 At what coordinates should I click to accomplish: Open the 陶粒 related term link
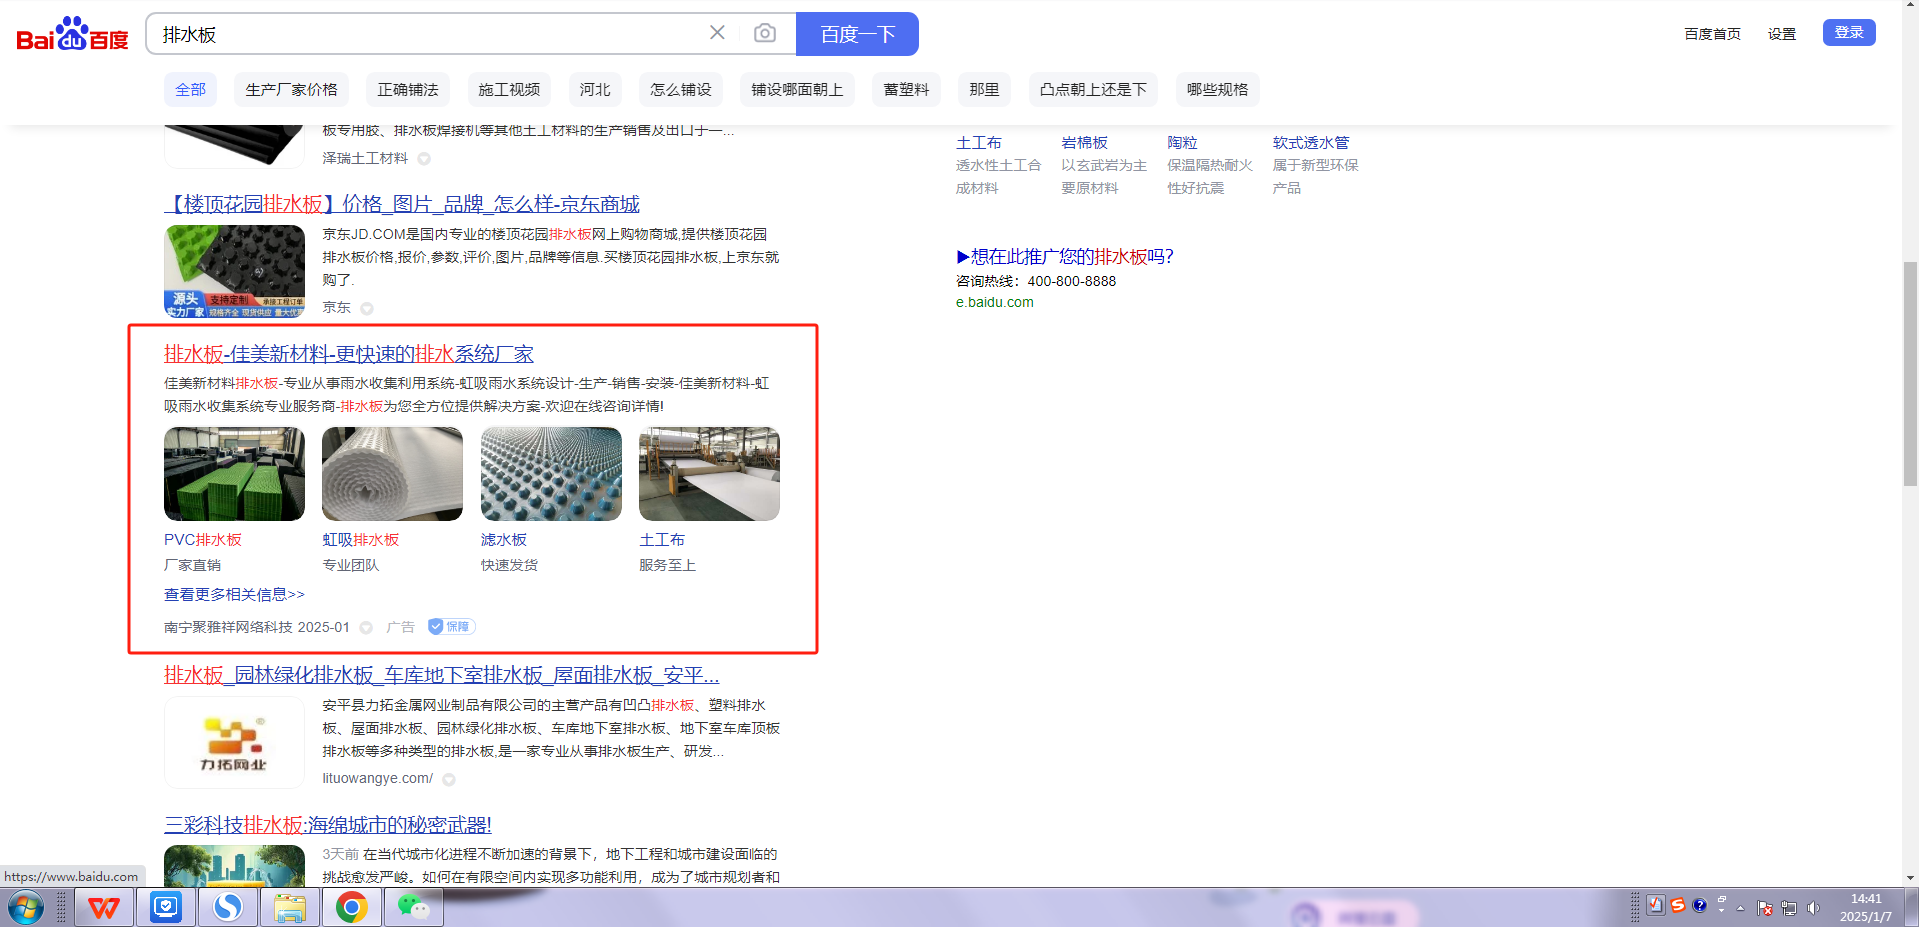click(1182, 143)
